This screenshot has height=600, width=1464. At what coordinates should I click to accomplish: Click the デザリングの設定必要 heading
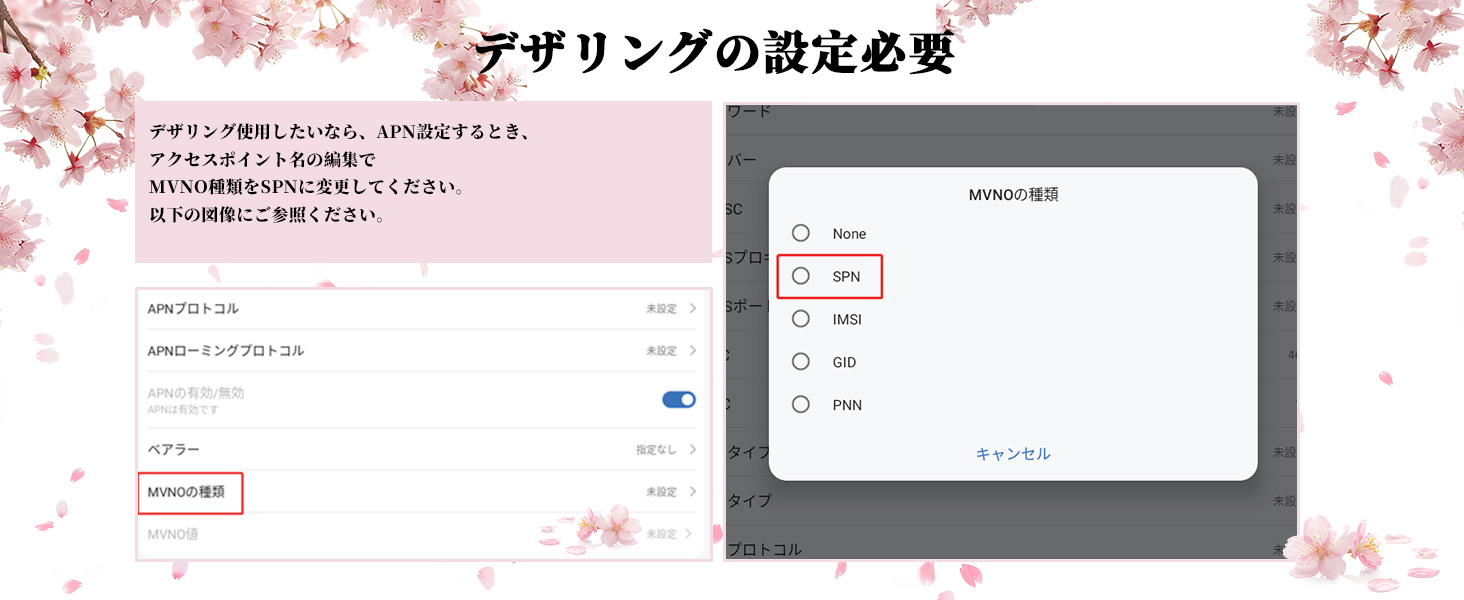click(x=715, y=53)
